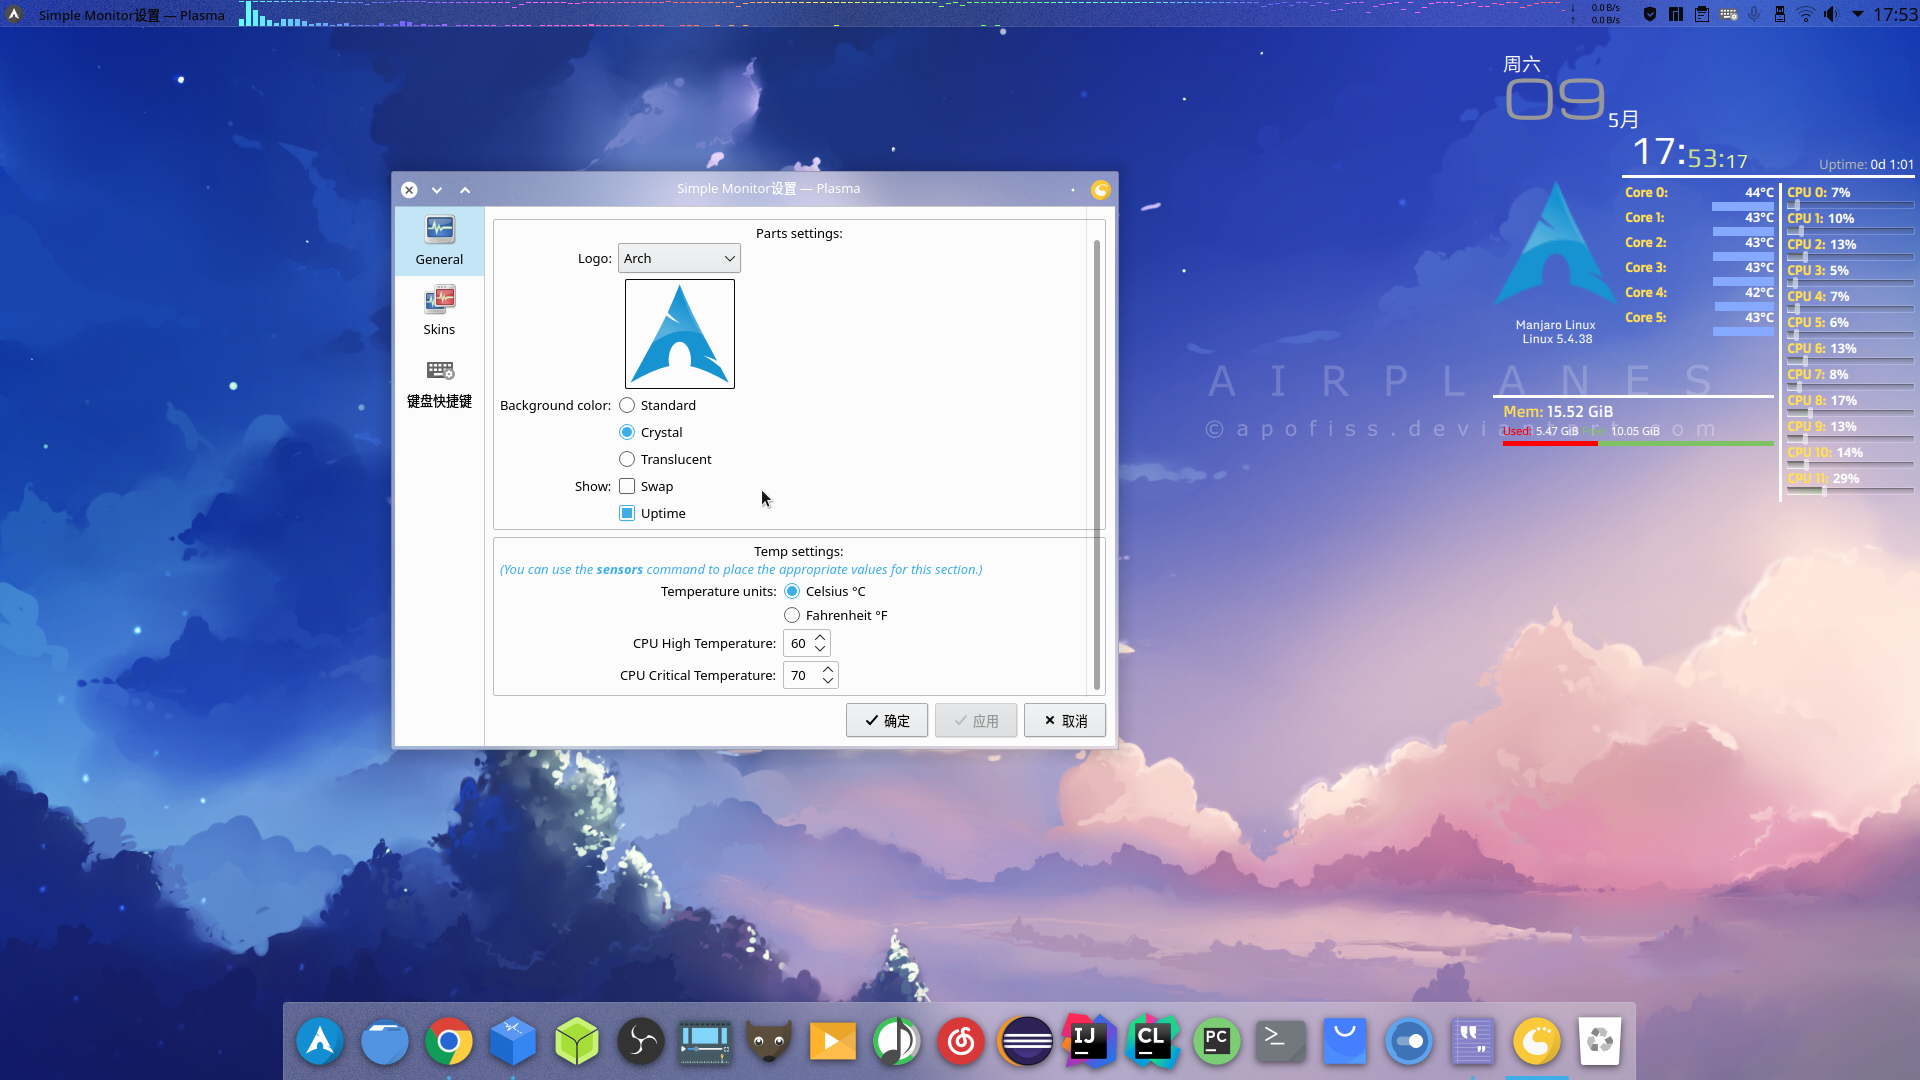1920x1080 pixels.
Task: Open the clipboard manager in the system tray
Action: tap(1702, 14)
